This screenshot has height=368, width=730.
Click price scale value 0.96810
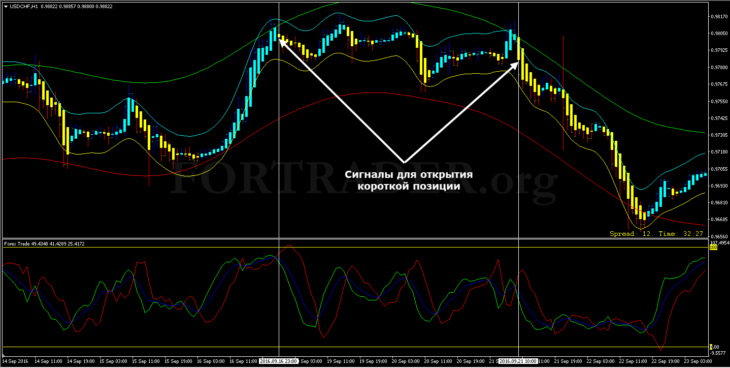coord(718,203)
